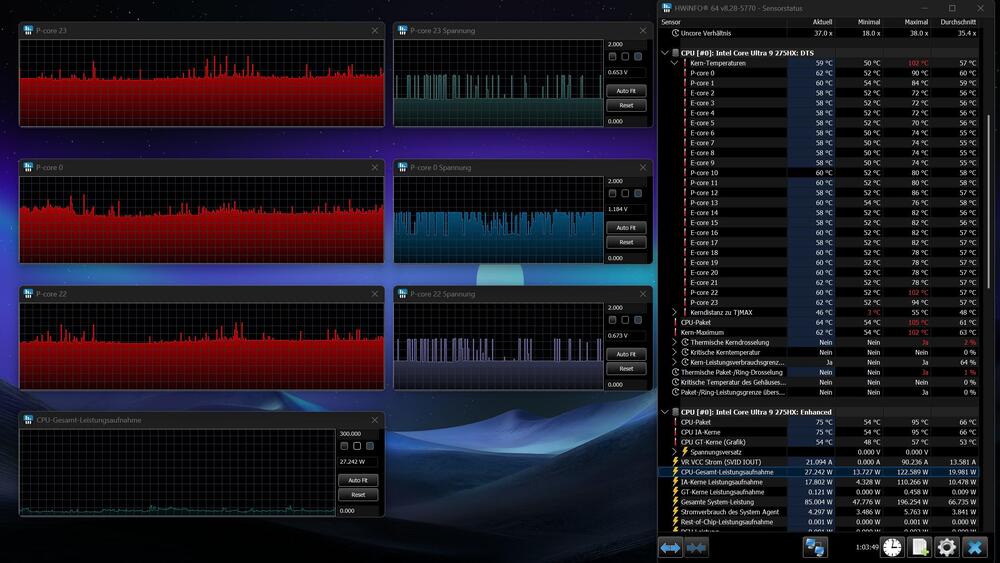Open sensor settings gear icon
The width and height of the screenshot is (1000, 563).
(946, 547)
